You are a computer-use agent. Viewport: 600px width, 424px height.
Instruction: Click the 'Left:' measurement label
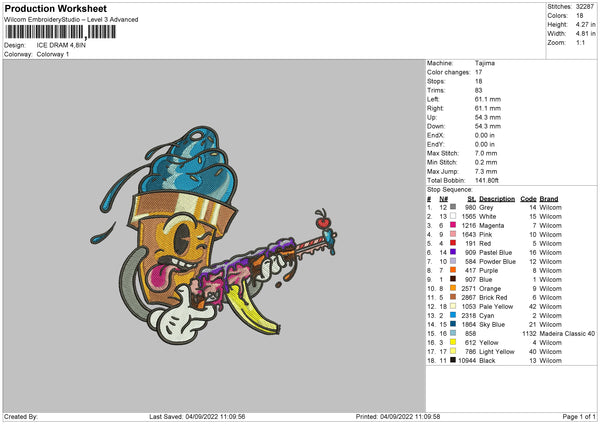click(433, 99)
